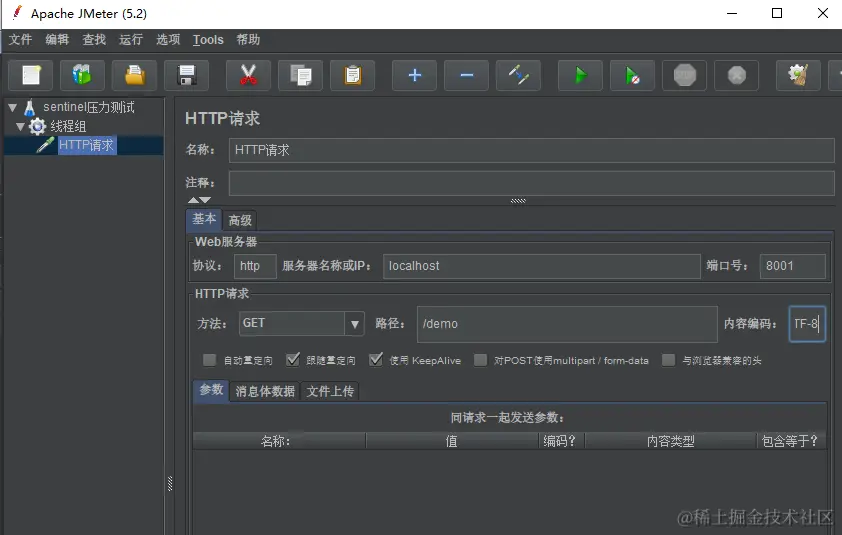Image resolution: width=842 pixels, height=535 pixels.
Task: Toggle the 自动重定向 checkbox
Action: (x=209, y=360)
